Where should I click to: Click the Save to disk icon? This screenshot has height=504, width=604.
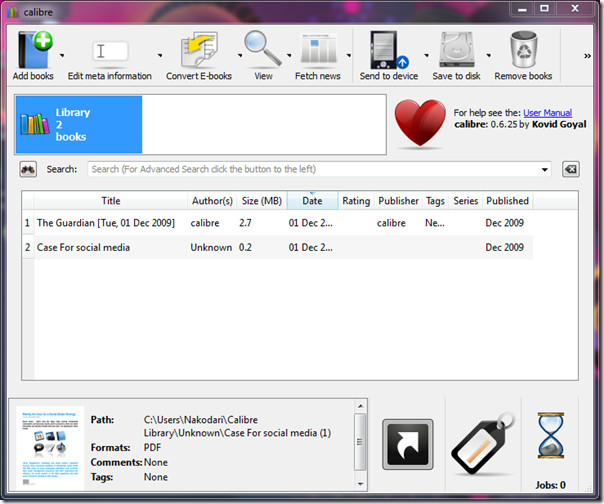(457, 50)
